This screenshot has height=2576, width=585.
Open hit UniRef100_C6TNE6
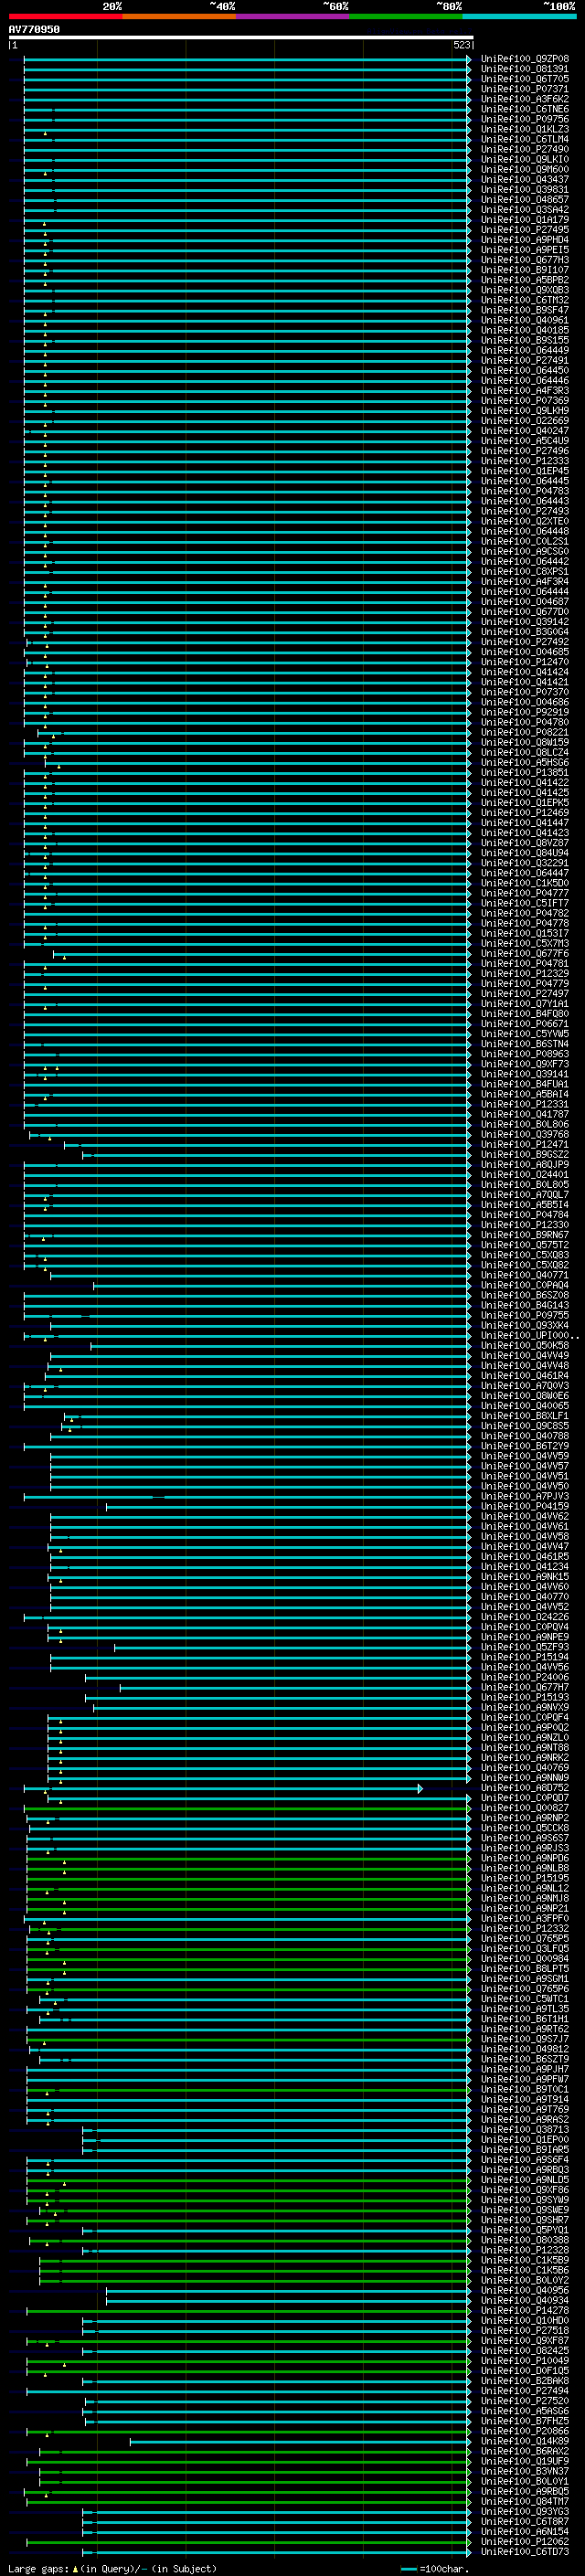click(525, 109)
